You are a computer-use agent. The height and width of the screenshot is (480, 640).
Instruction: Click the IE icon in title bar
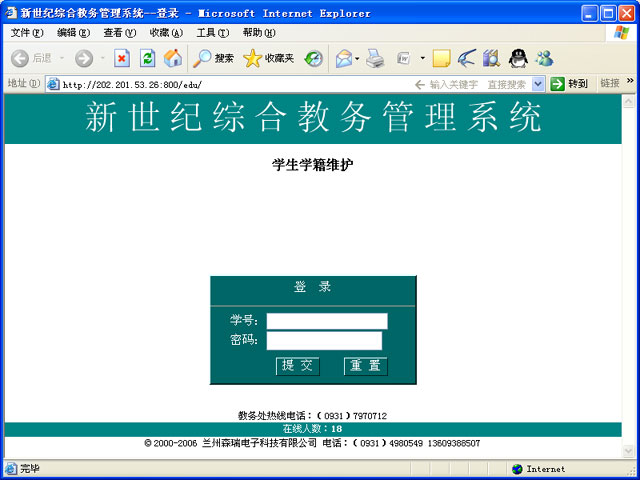pyautogui.click(x=11, y=13)
